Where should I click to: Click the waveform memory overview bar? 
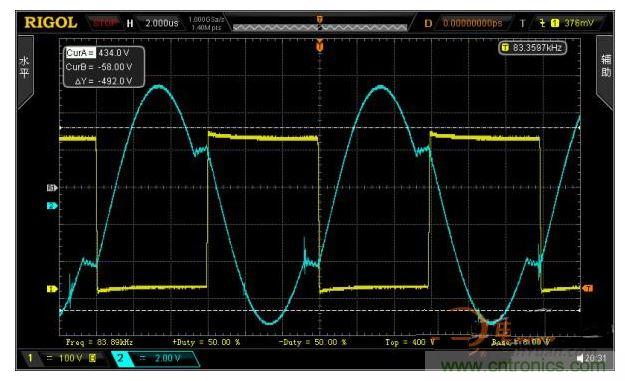coord(320,27)
